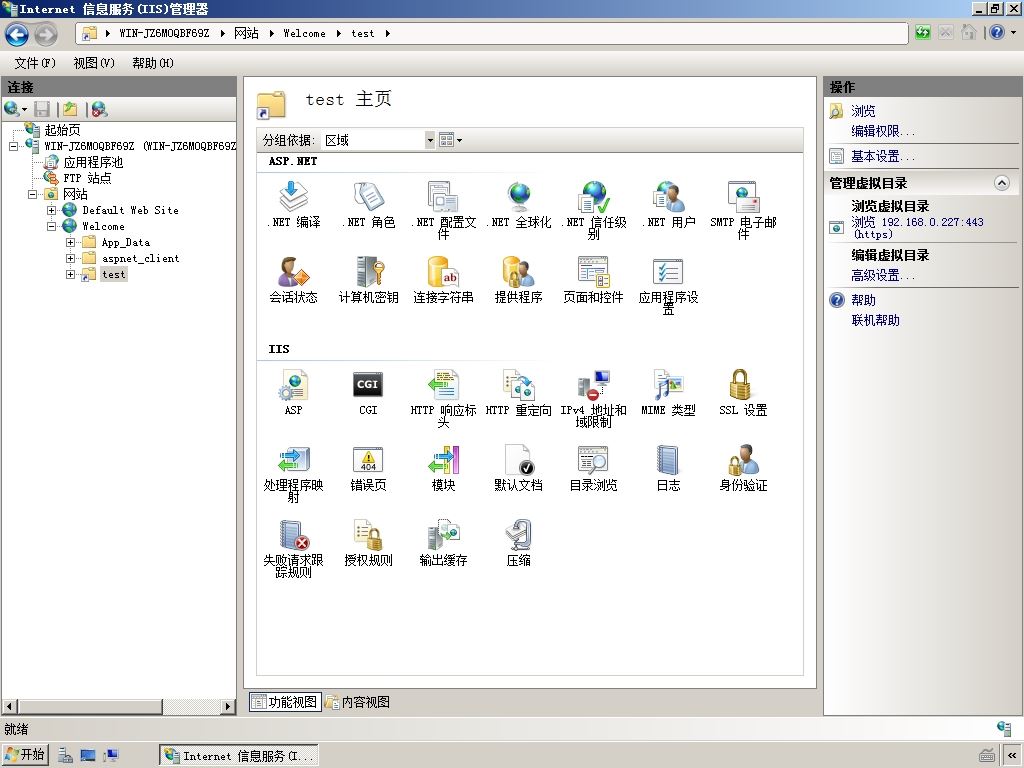Image resolution: width=1024 pixels, height=768 pixels.
Task: Open the 目录浏览 feature
Action: tap(594, 468)
